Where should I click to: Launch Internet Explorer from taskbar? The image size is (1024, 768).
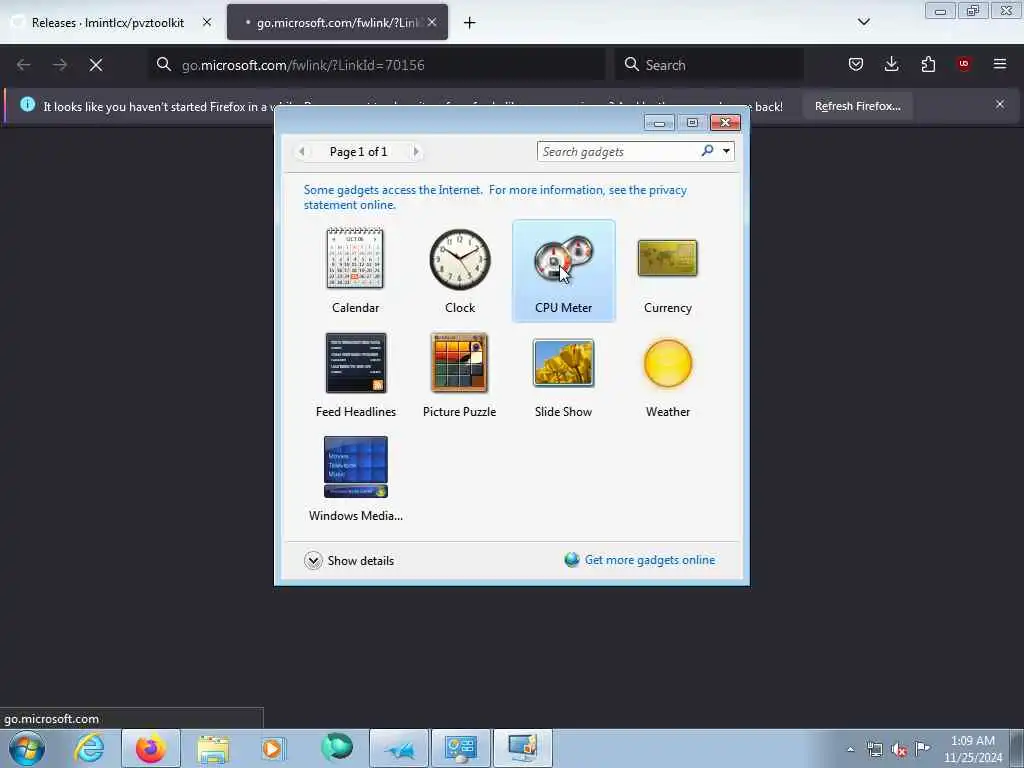tap(89, 748)
